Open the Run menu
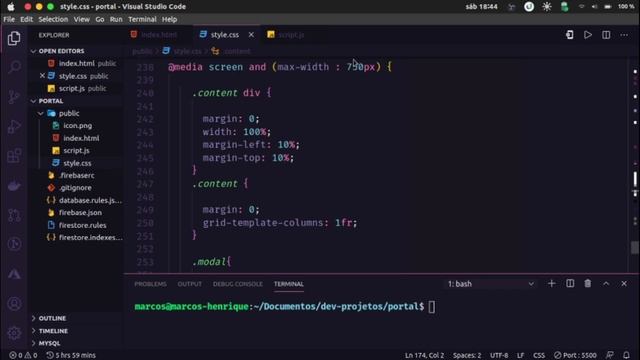 (x=116, y=19)
